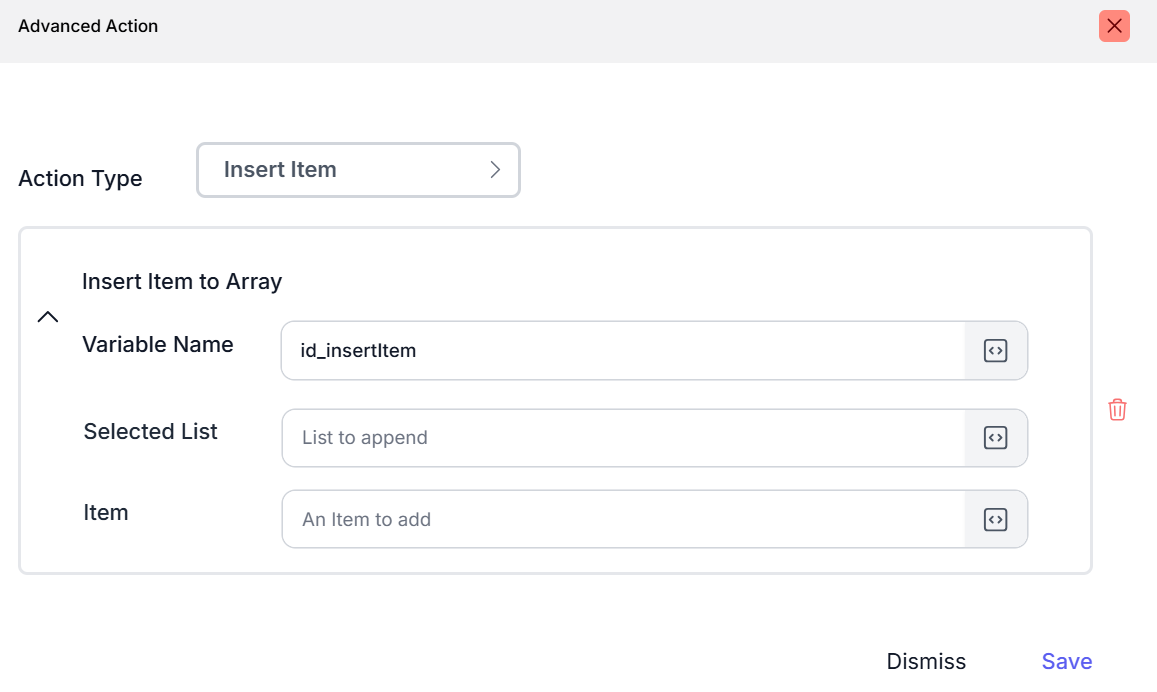1157x692 pixels.
Task: Click the code icon beside Variable Name field
Action: point(995,351)
